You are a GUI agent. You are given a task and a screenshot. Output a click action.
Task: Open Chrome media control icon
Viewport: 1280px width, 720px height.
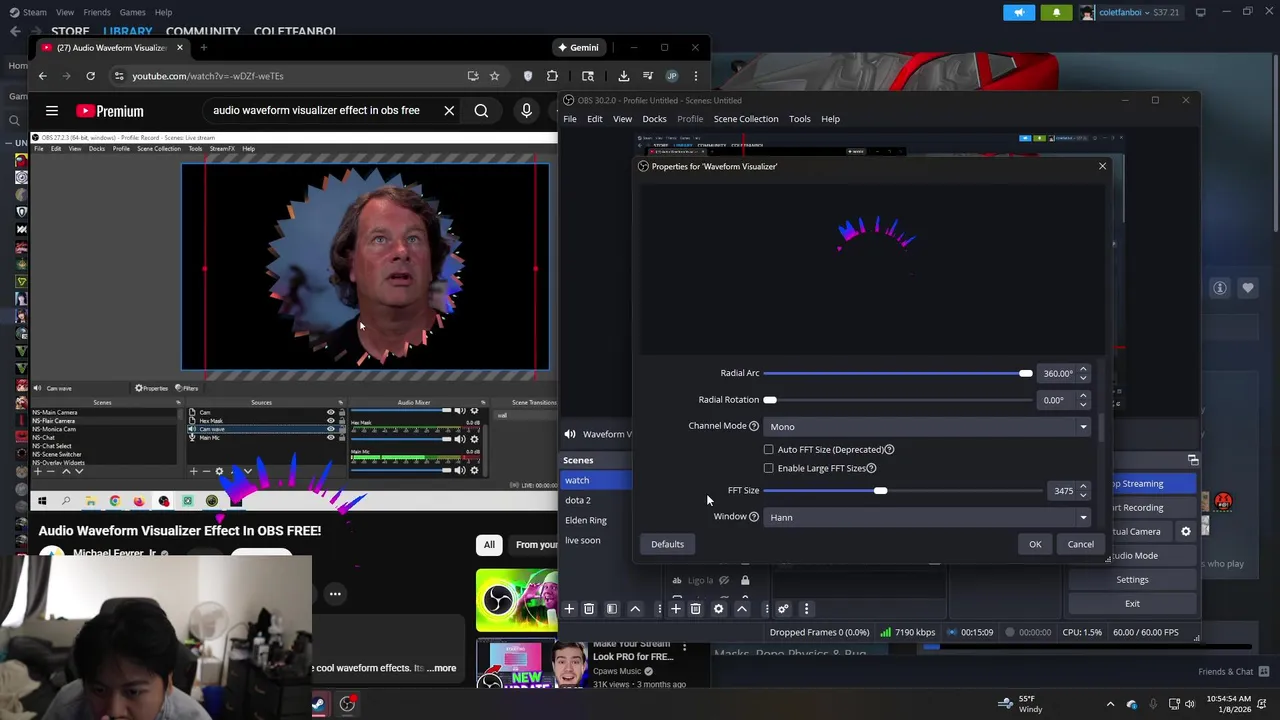[x=647, y=76]
